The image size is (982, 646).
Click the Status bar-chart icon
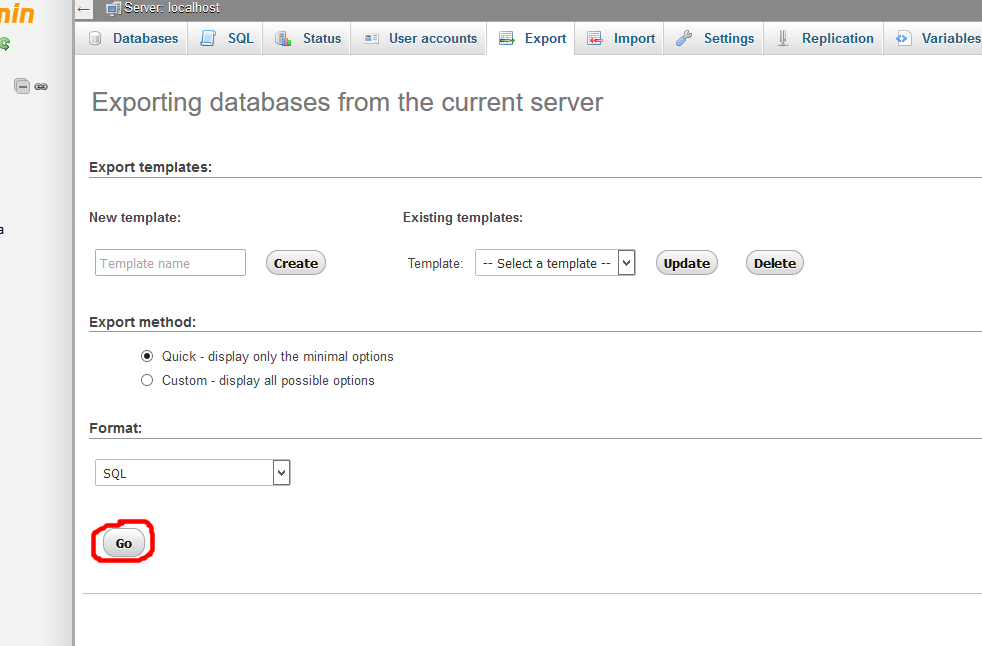click(284, 39)
